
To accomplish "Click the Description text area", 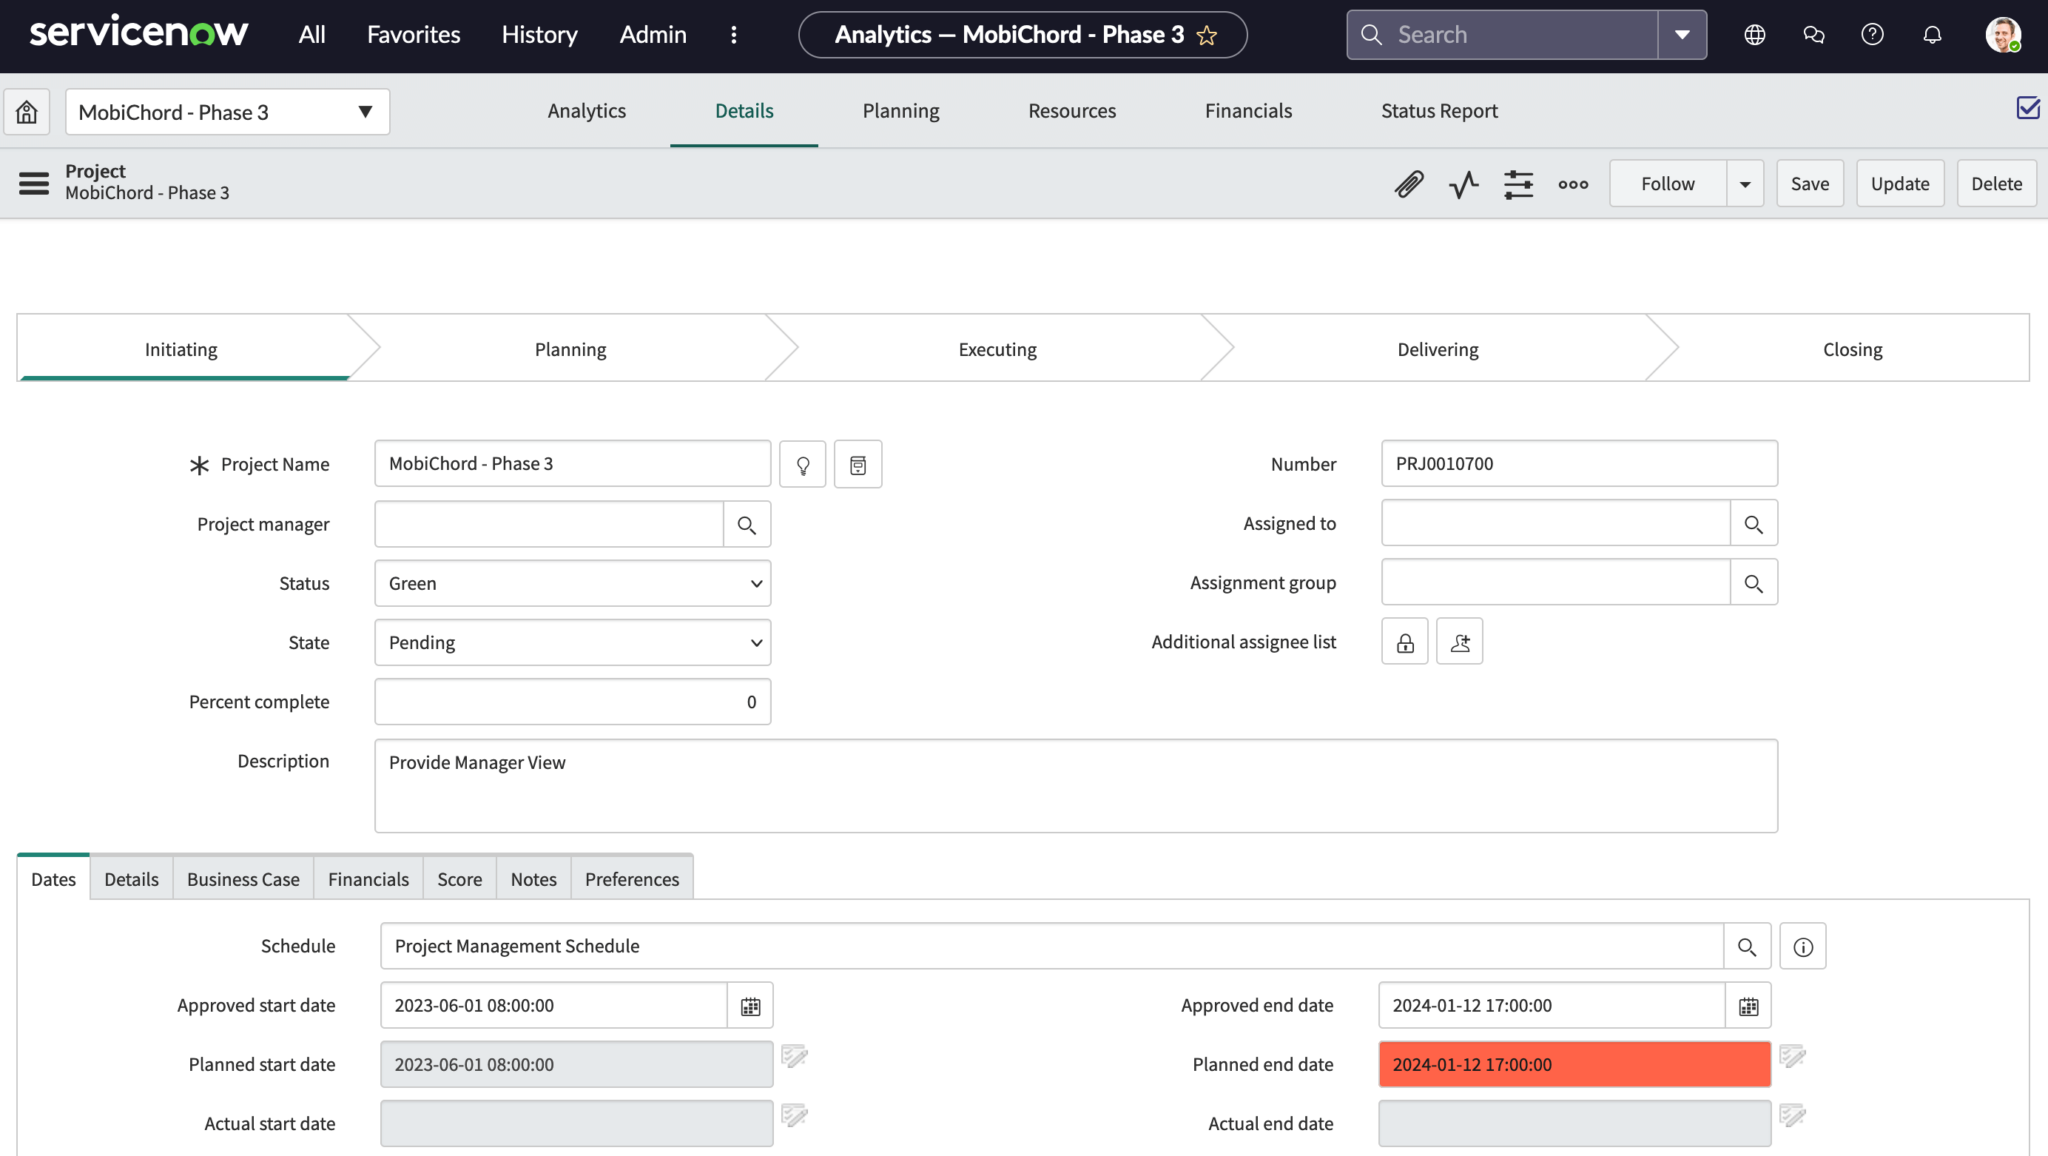I will (1076, 786).
